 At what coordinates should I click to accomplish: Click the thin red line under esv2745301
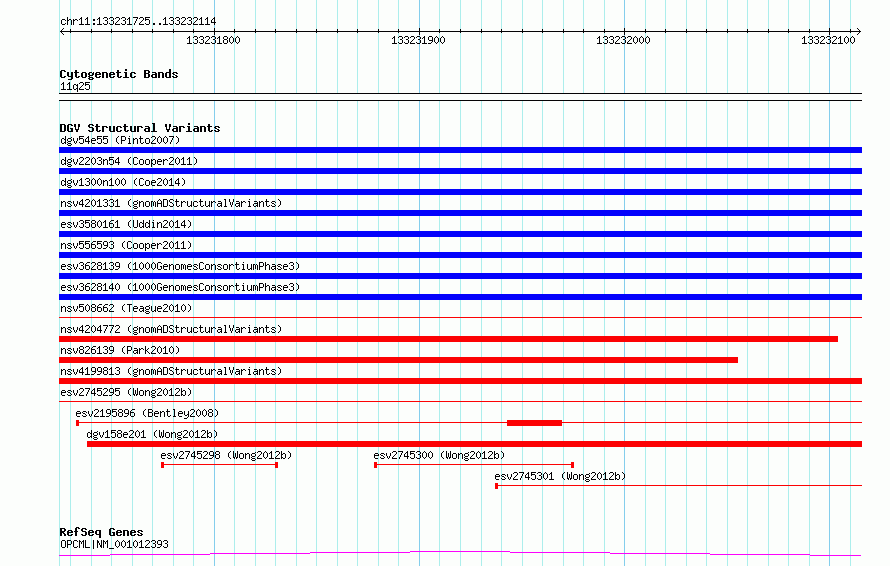coord(679,486)
